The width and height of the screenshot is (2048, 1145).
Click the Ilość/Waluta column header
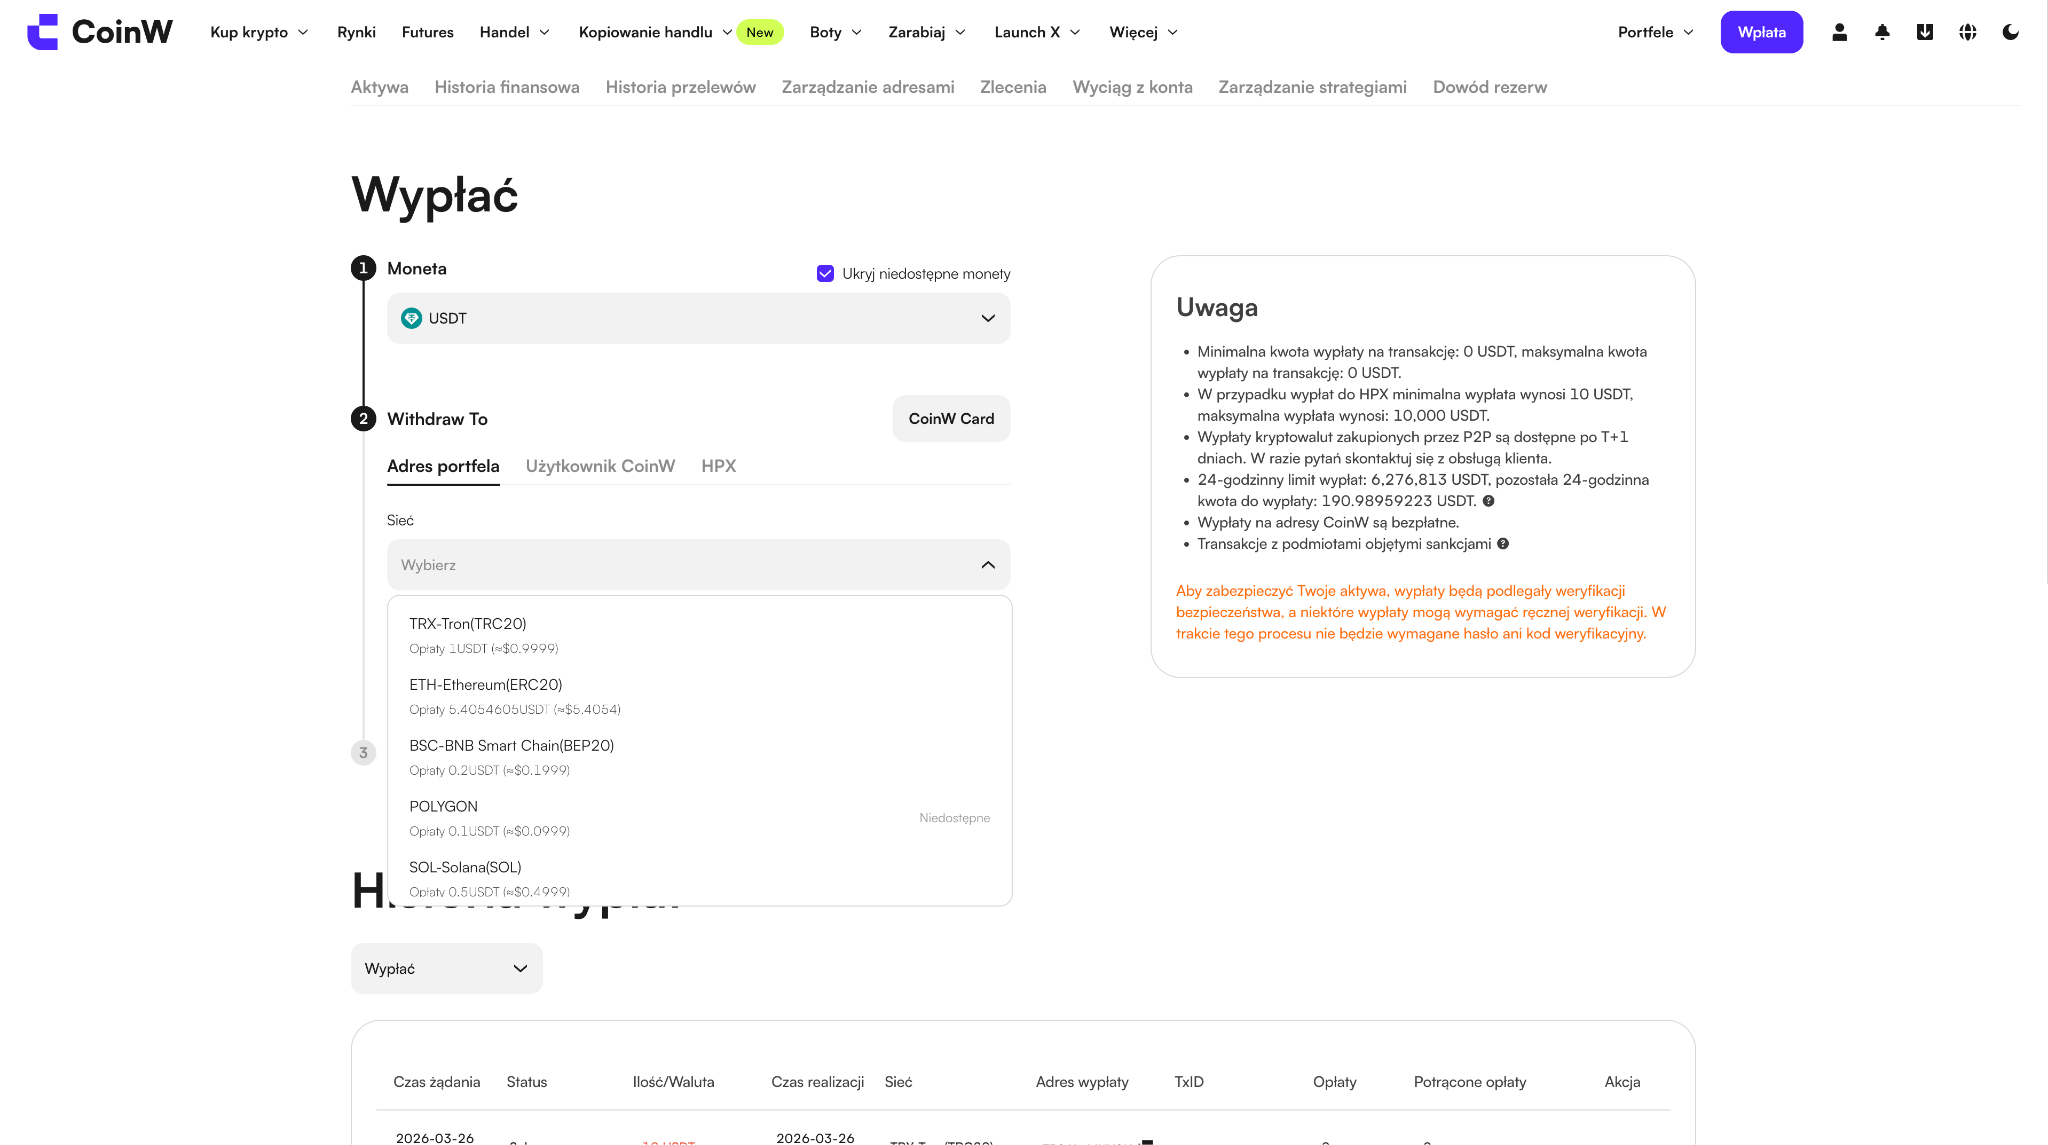(x=673, y=1082)
